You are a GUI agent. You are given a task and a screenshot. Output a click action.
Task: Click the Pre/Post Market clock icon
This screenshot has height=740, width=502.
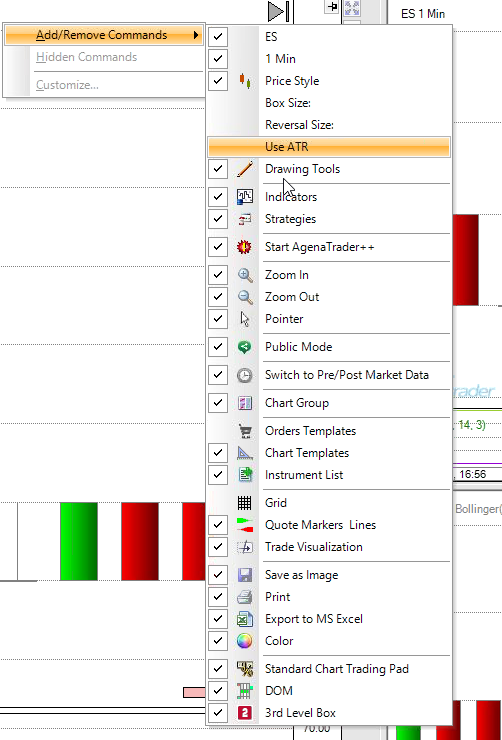[244, 375]
